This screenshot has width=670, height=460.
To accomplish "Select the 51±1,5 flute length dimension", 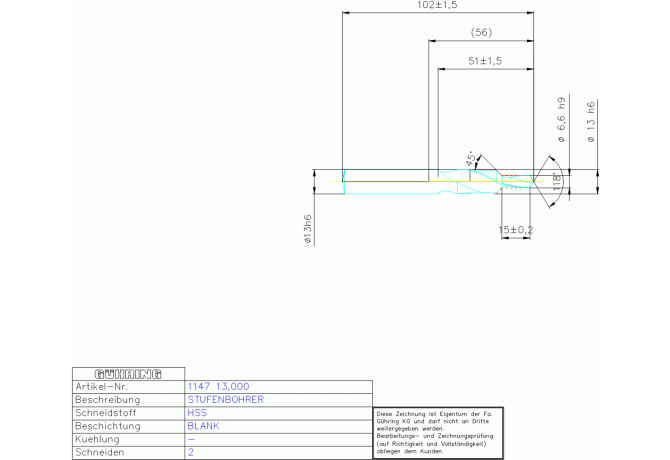I will [485, 61].
